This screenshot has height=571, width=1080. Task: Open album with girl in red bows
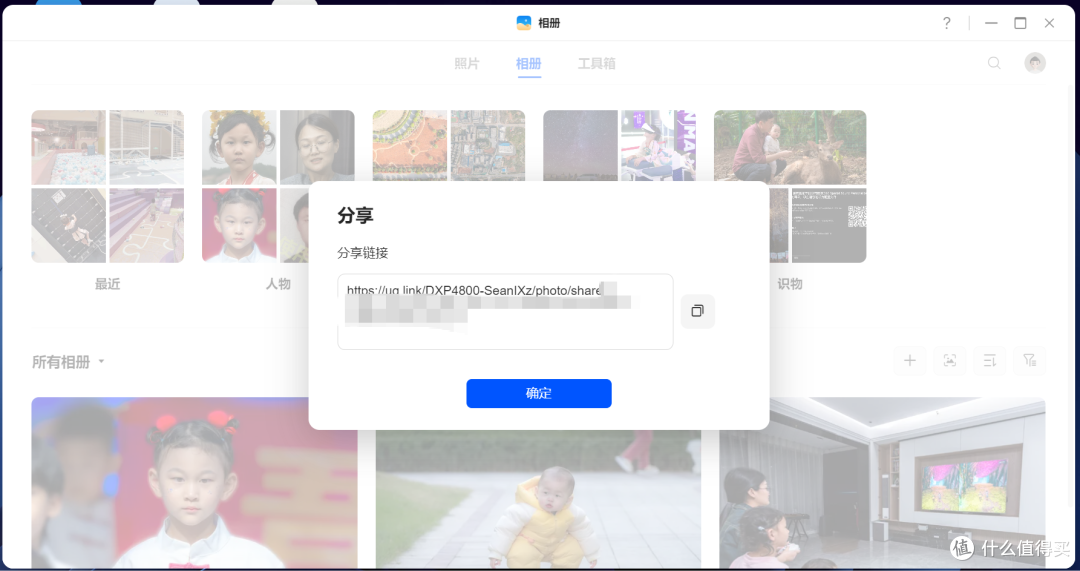tap(194, 483)
